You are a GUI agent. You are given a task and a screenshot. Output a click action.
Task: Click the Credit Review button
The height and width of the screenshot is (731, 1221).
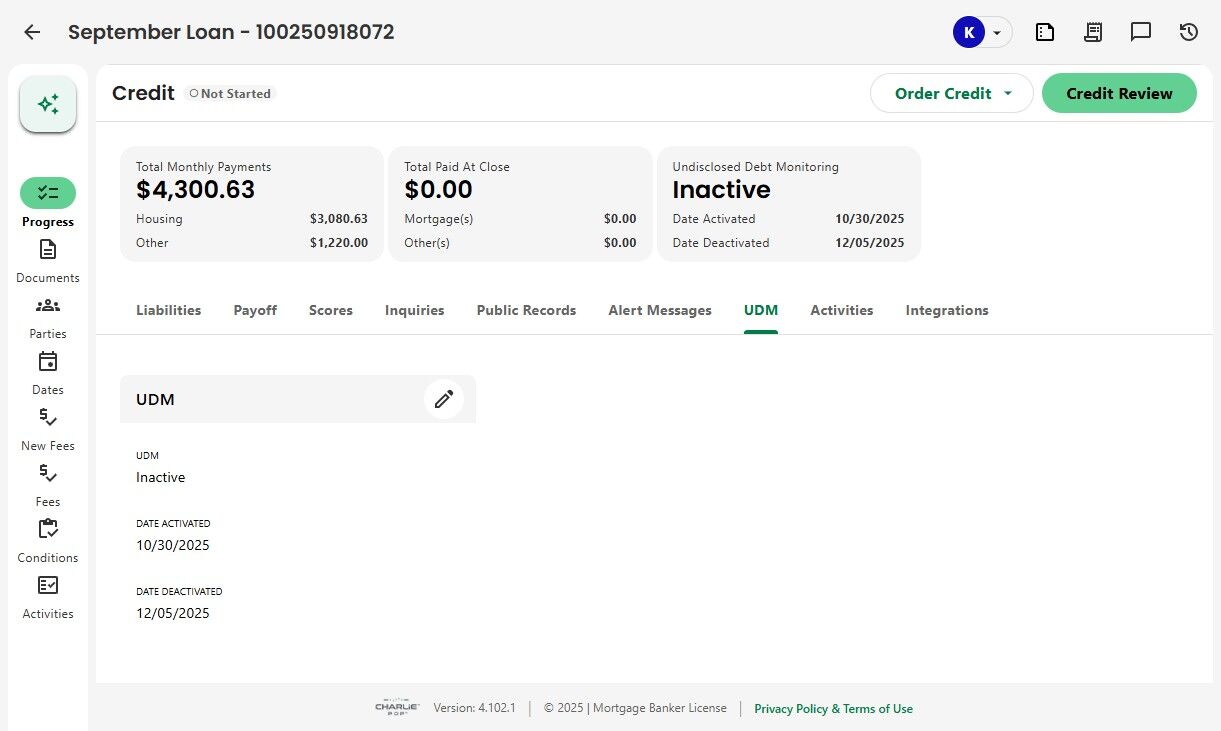[x=1119, y=93]
